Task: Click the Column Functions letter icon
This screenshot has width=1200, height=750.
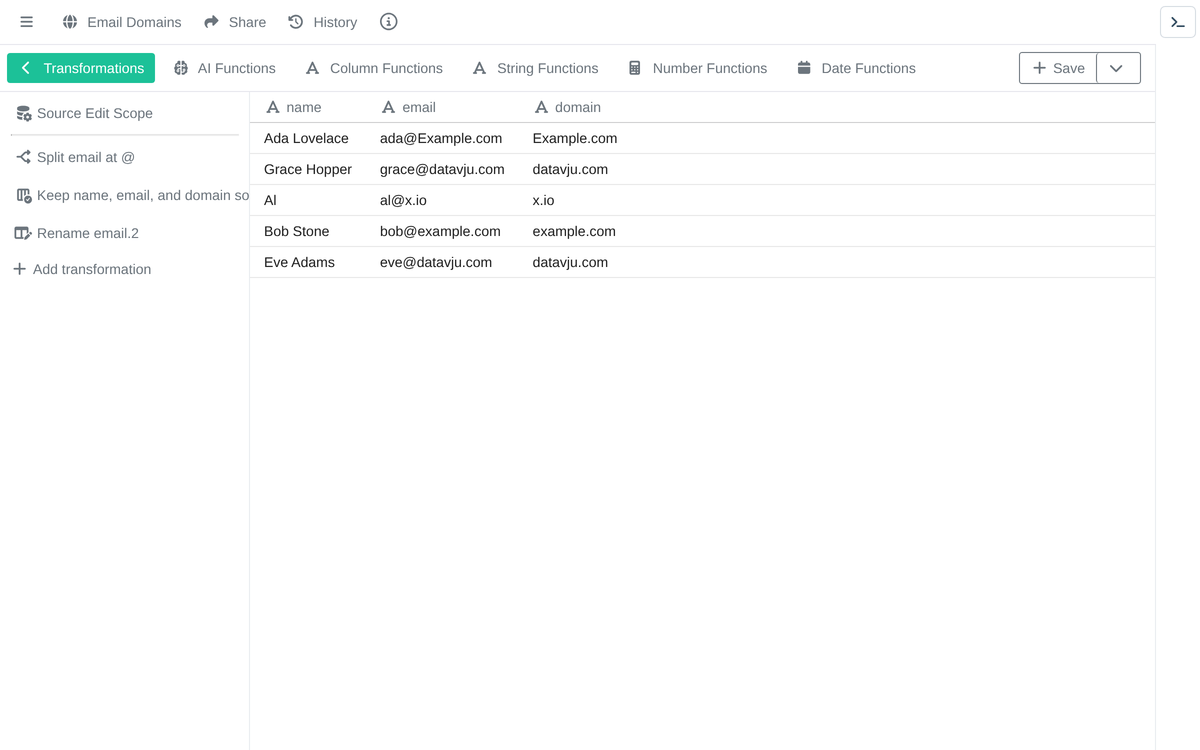Action: point(312,68)
